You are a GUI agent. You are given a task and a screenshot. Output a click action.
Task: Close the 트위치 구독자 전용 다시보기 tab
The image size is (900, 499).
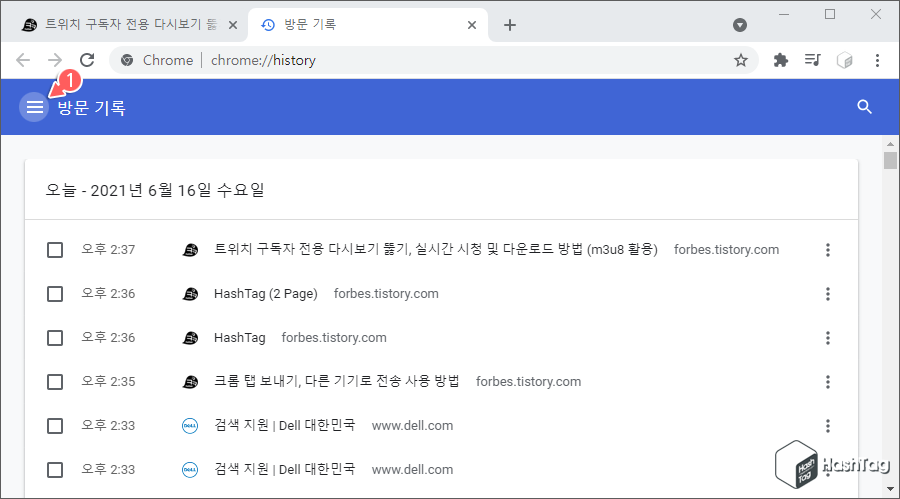233,25
